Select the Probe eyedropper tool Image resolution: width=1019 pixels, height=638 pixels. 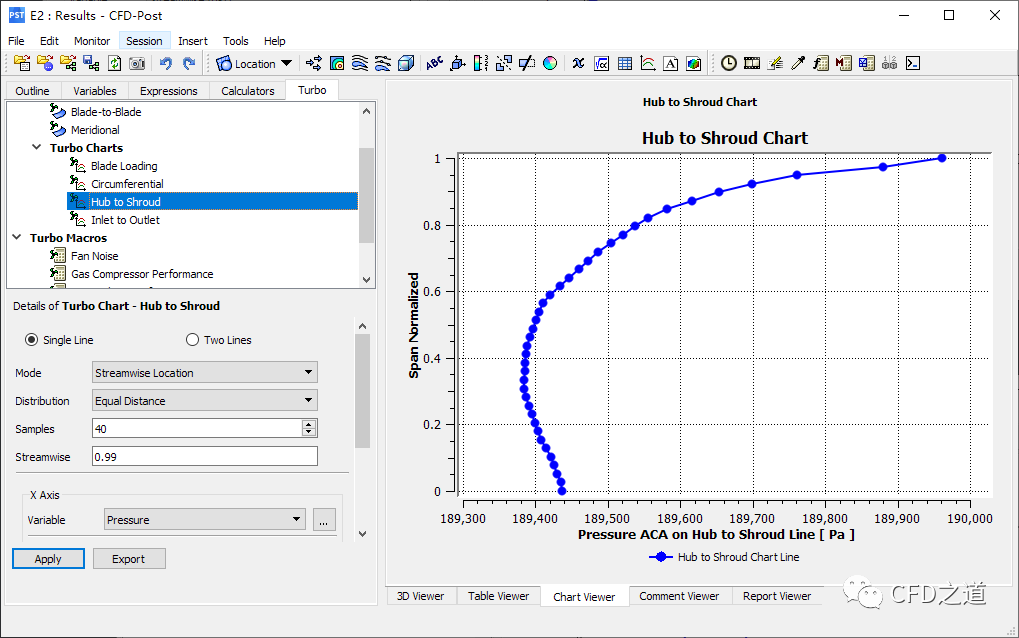[x=798, y=63]
